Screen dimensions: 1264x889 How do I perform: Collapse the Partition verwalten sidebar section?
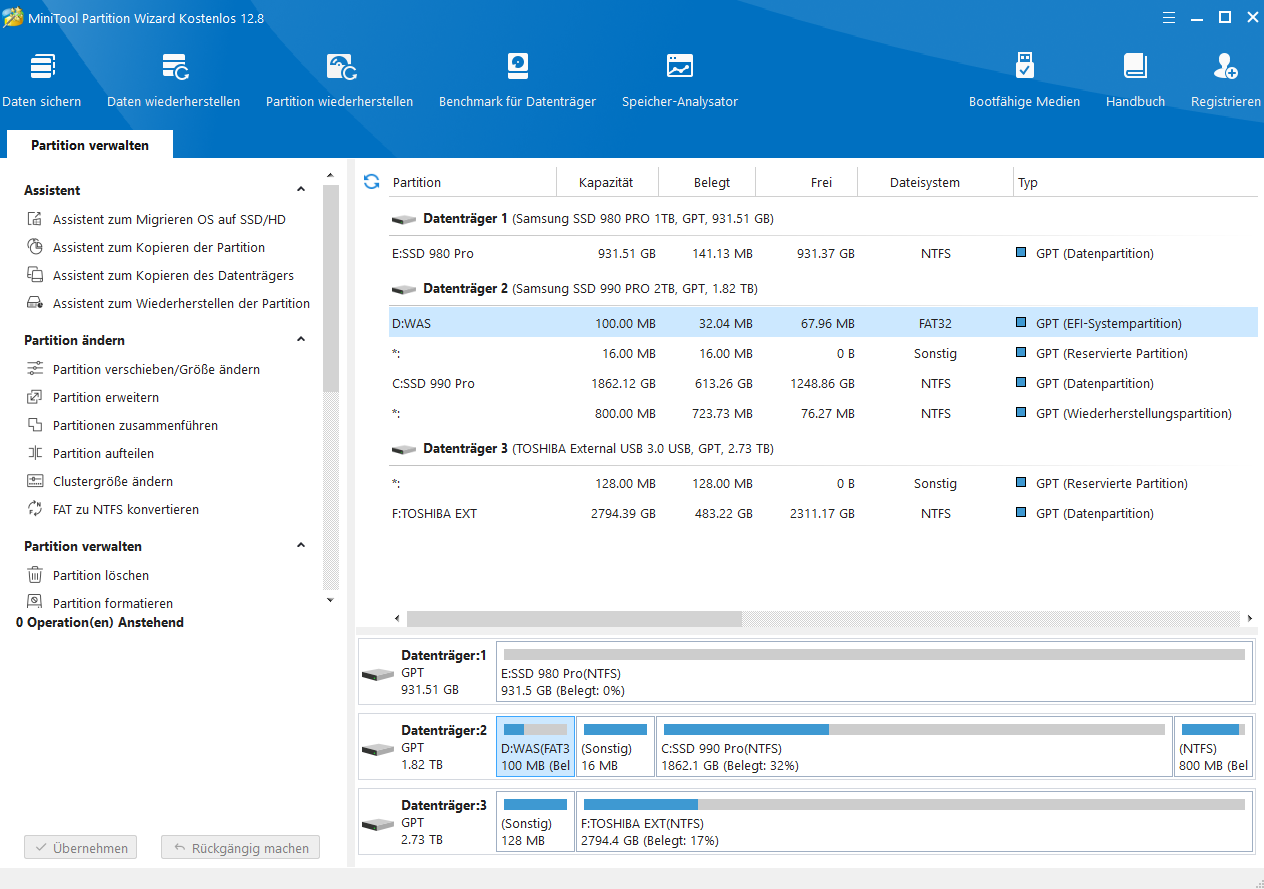click(x=301, y=546)
